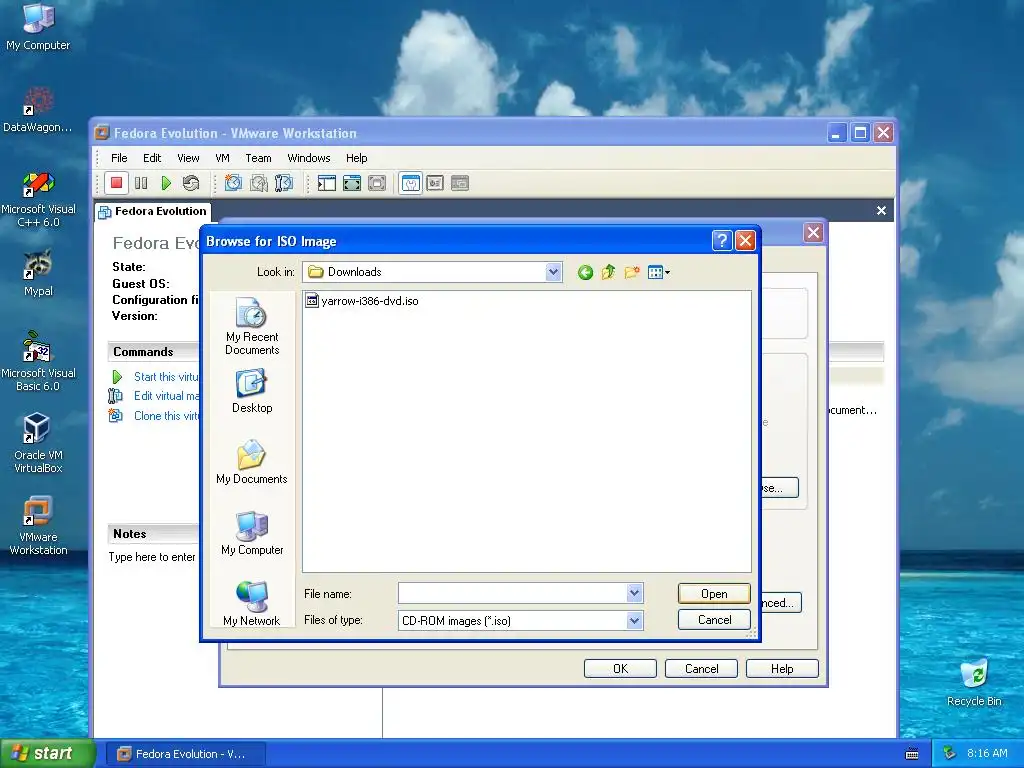This screenshot has width=1024, height=768.
Task: Open the File menu
Action: (x=119, y=158)
